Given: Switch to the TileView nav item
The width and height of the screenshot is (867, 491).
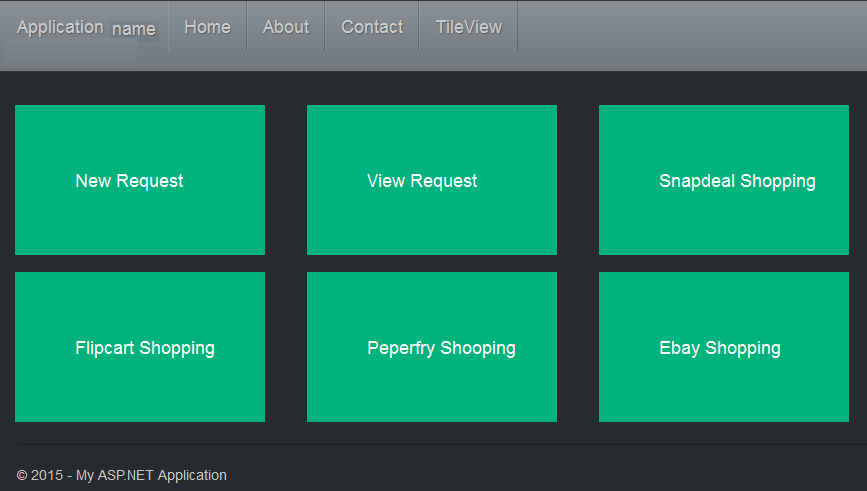Looking at the screenshot, I should click(x=468, y=27).
